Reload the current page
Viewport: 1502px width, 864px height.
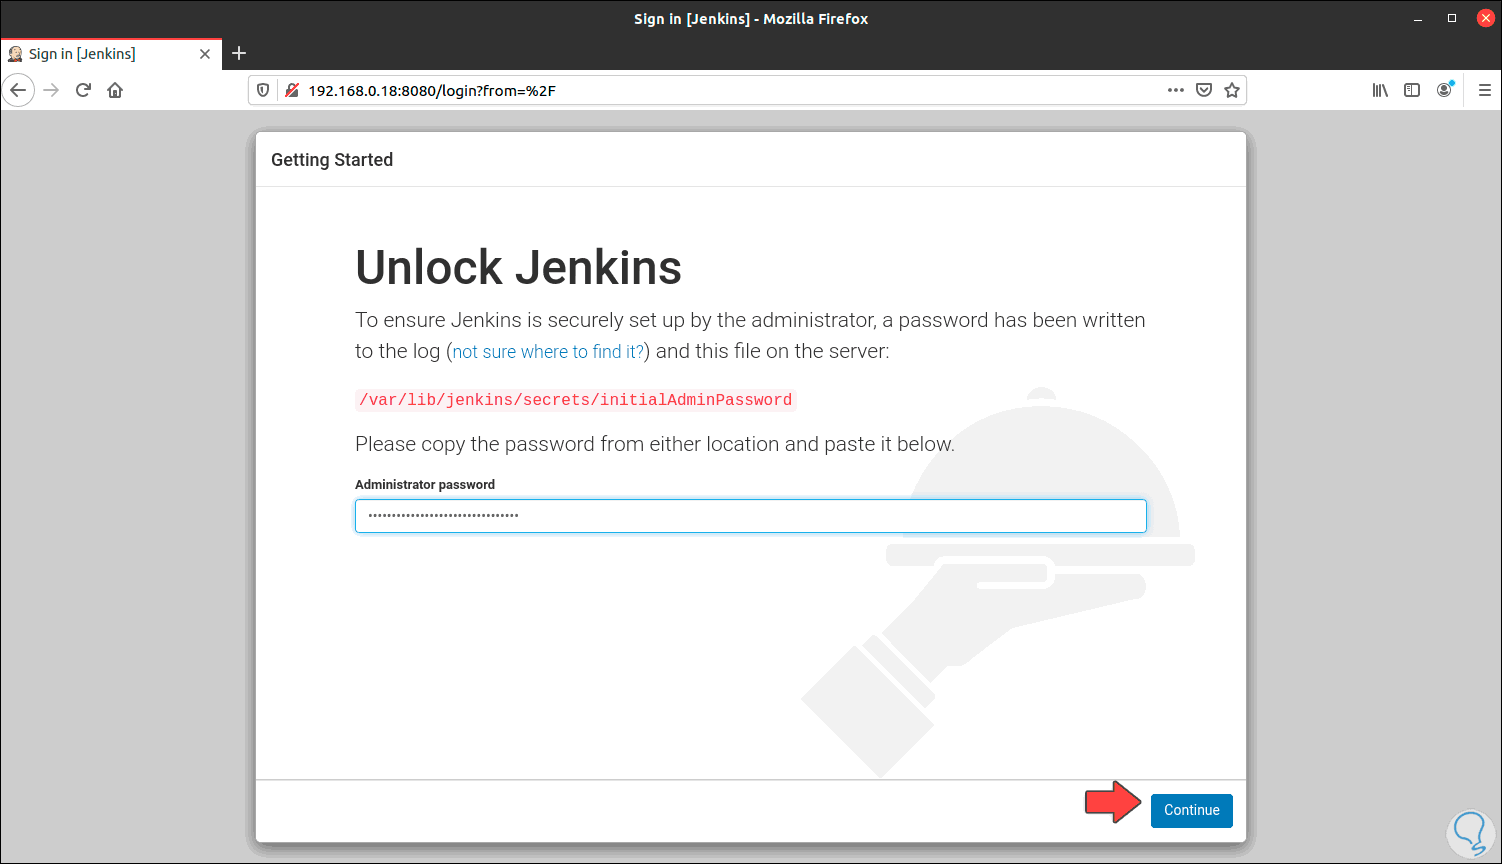pyautogui.click(x=83, y=90)
